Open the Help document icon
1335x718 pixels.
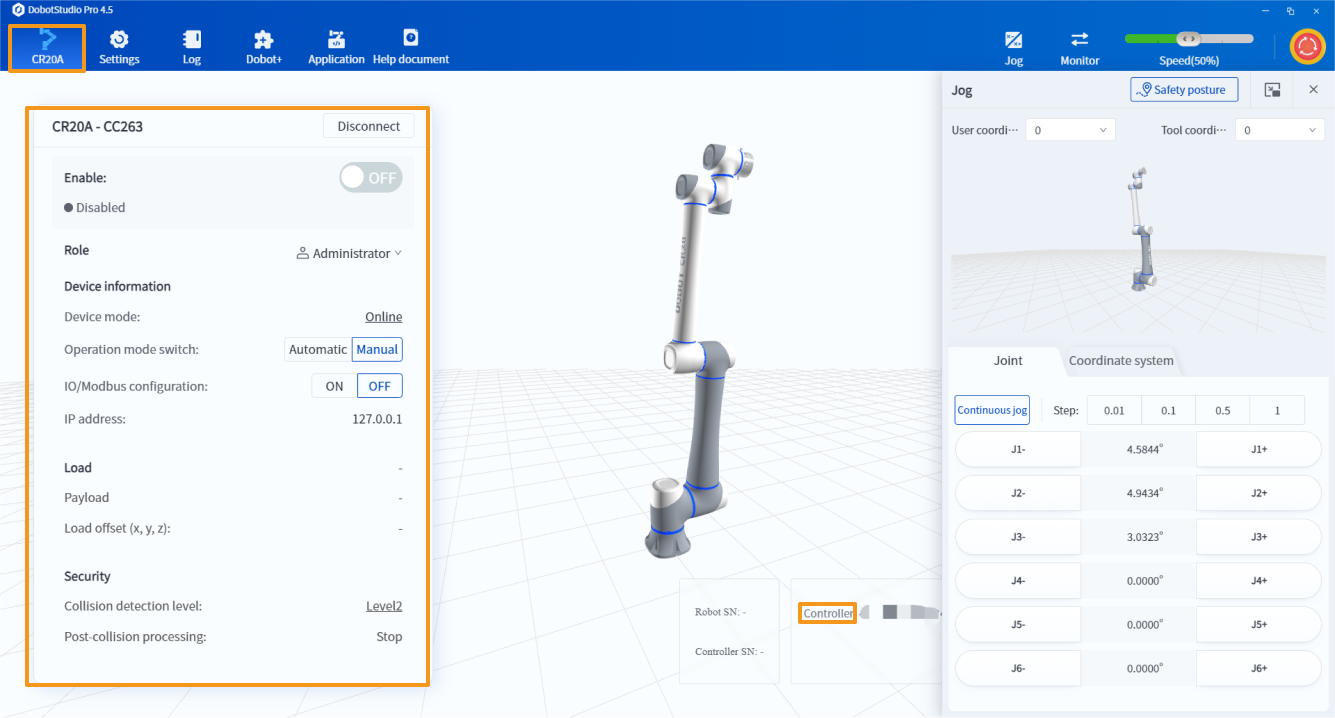(x=410, y=38)
